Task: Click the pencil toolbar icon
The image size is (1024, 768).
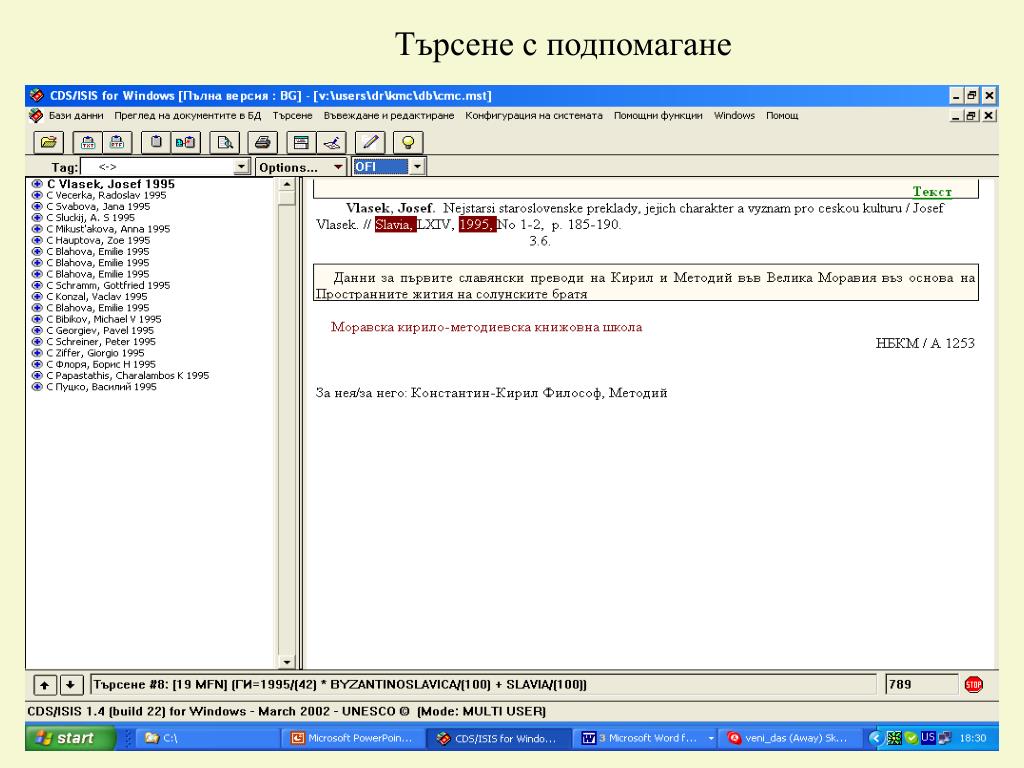Action: tap(370, 142)
